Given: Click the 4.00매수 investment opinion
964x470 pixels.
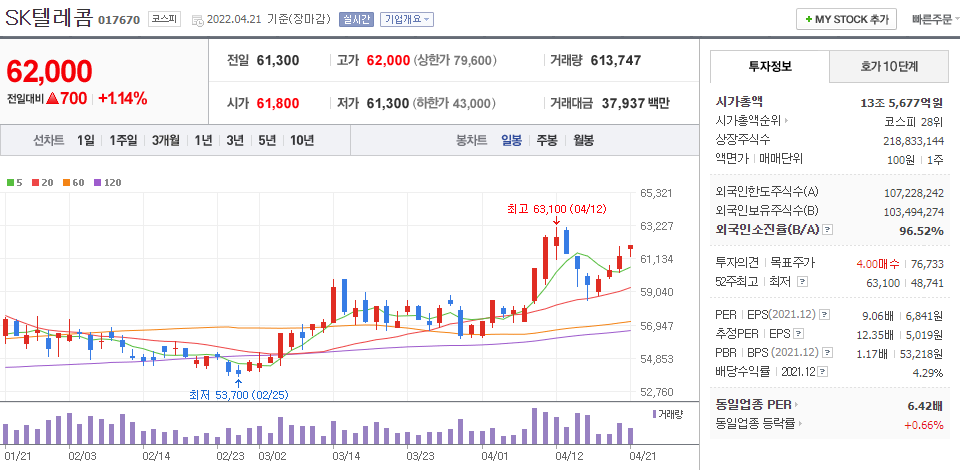Looking at the screenshot, I should (878, 264).
